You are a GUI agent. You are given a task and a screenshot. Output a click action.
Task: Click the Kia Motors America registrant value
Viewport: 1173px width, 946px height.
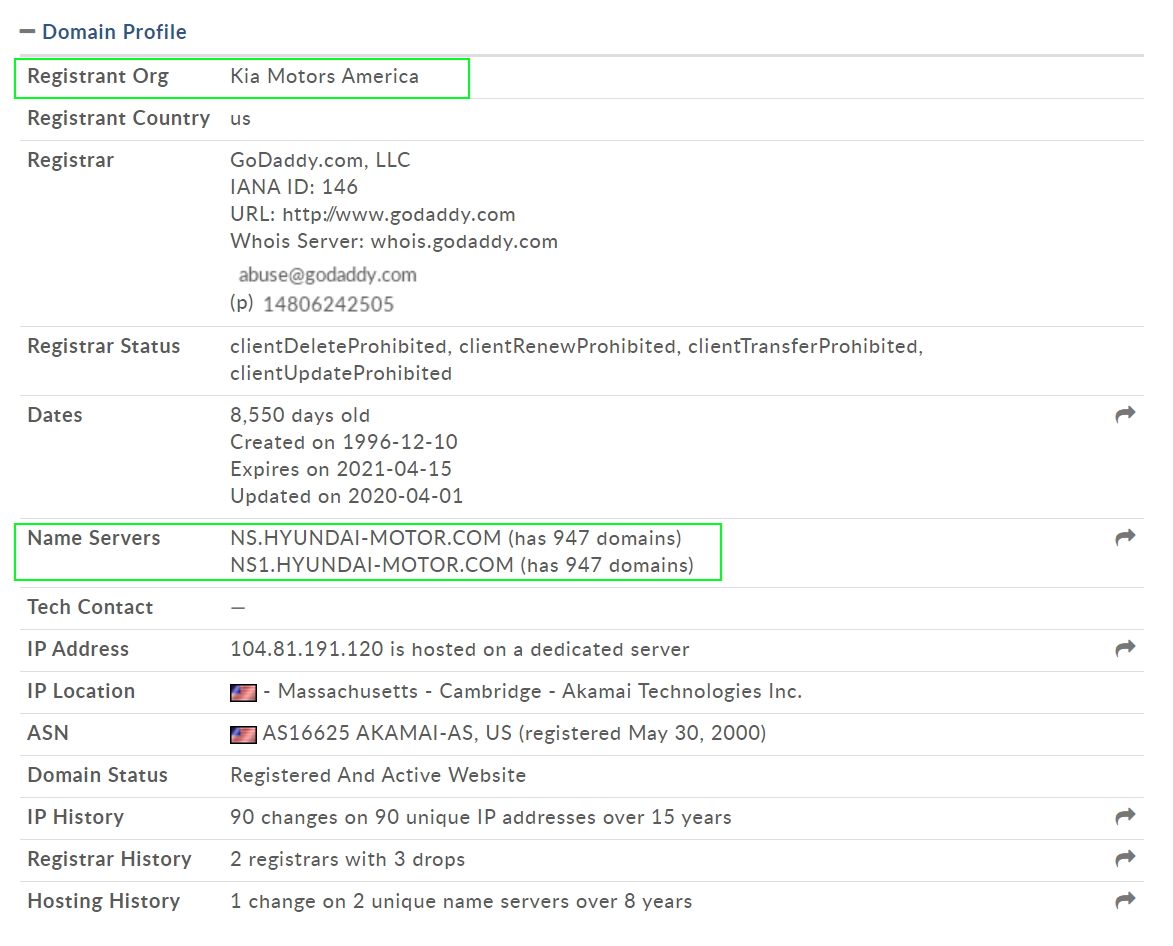325,76
